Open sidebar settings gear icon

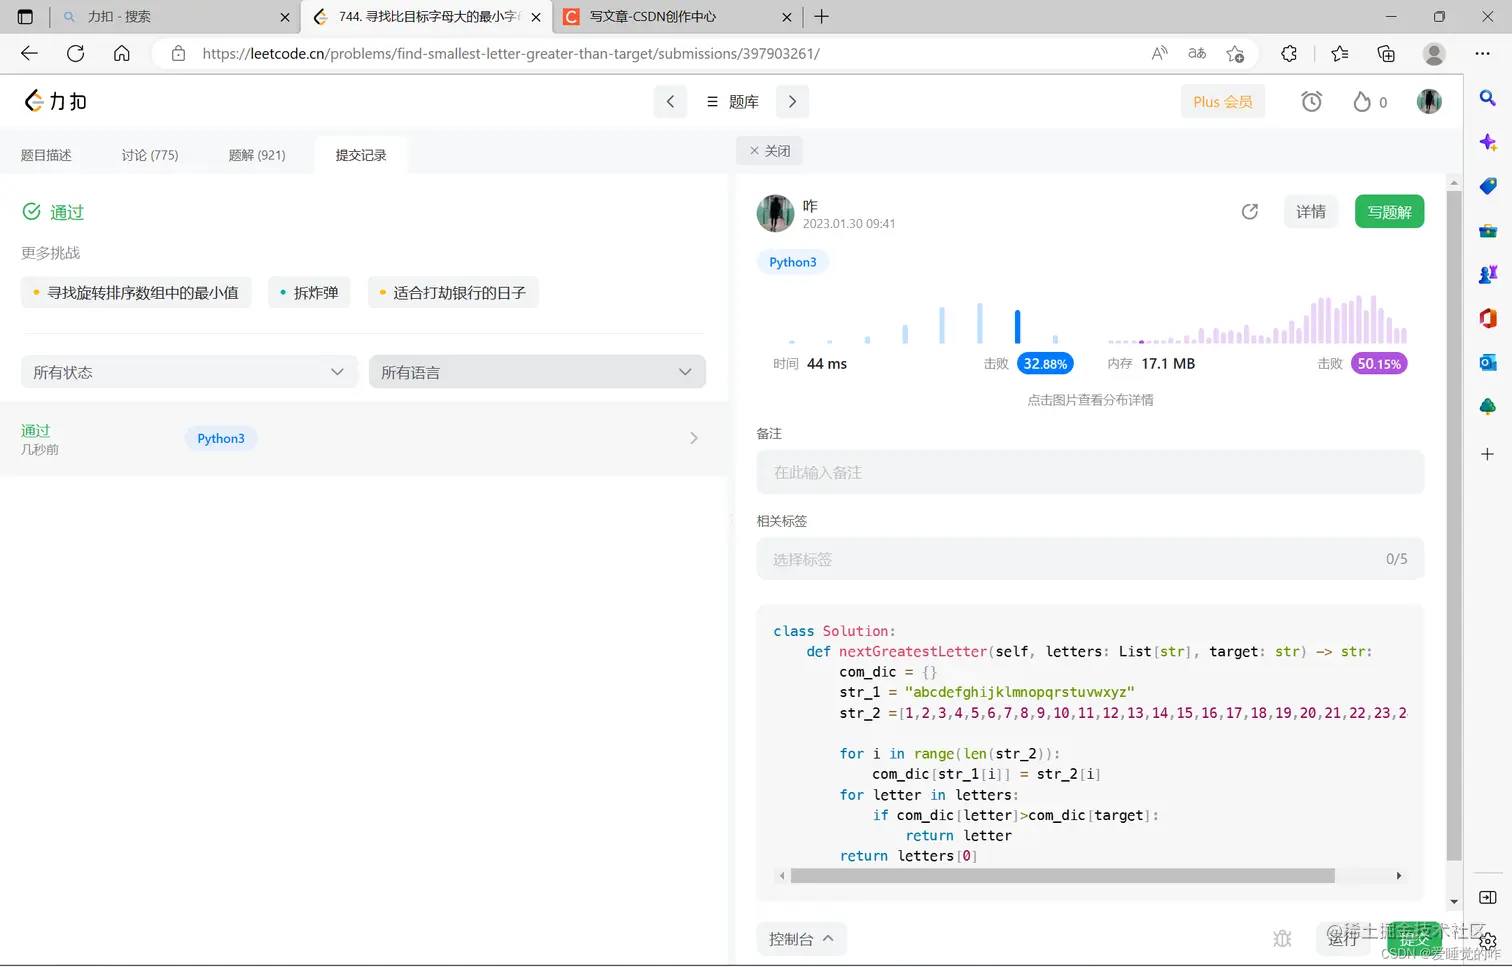(1488, 941)
